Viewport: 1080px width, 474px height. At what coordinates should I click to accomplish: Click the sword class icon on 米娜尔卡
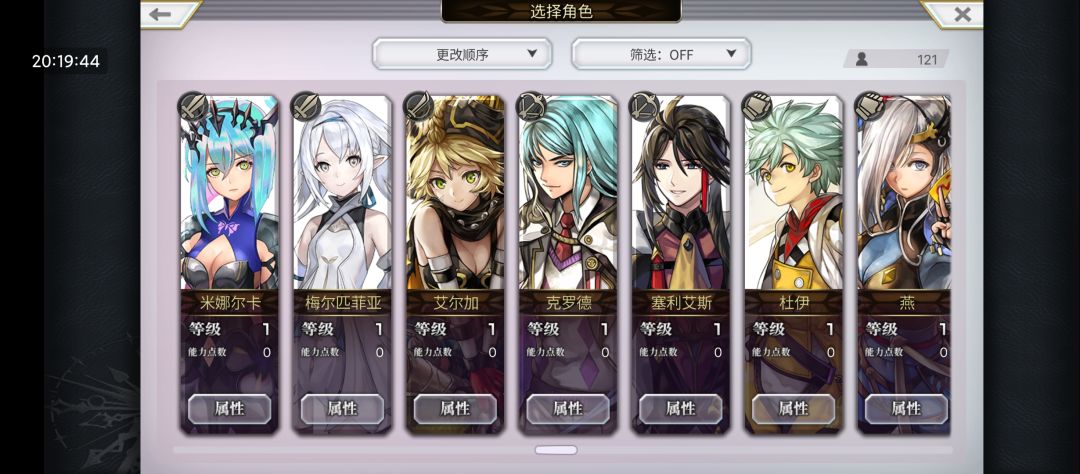pos(193,106)
